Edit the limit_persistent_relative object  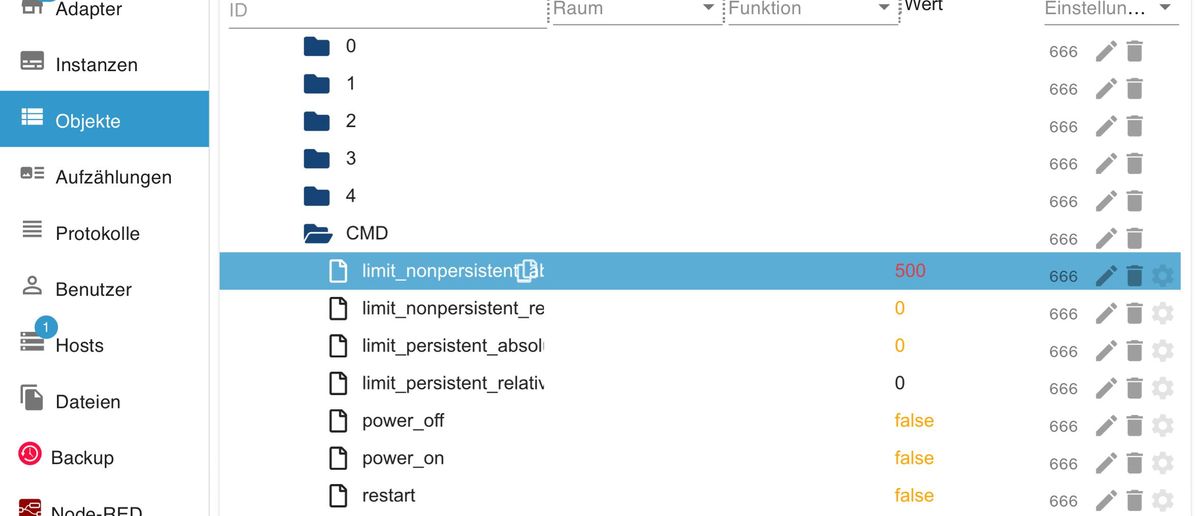[1105, 389]
